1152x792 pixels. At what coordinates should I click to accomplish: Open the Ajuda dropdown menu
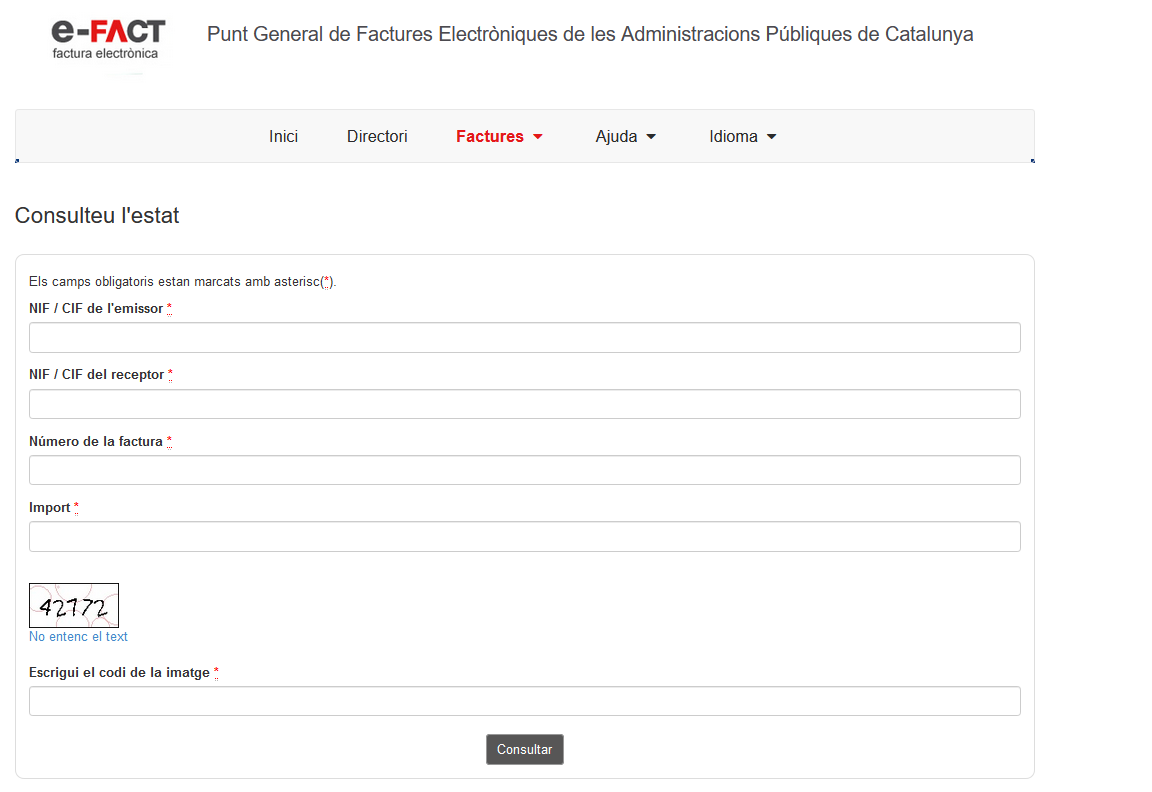(625, 137)
